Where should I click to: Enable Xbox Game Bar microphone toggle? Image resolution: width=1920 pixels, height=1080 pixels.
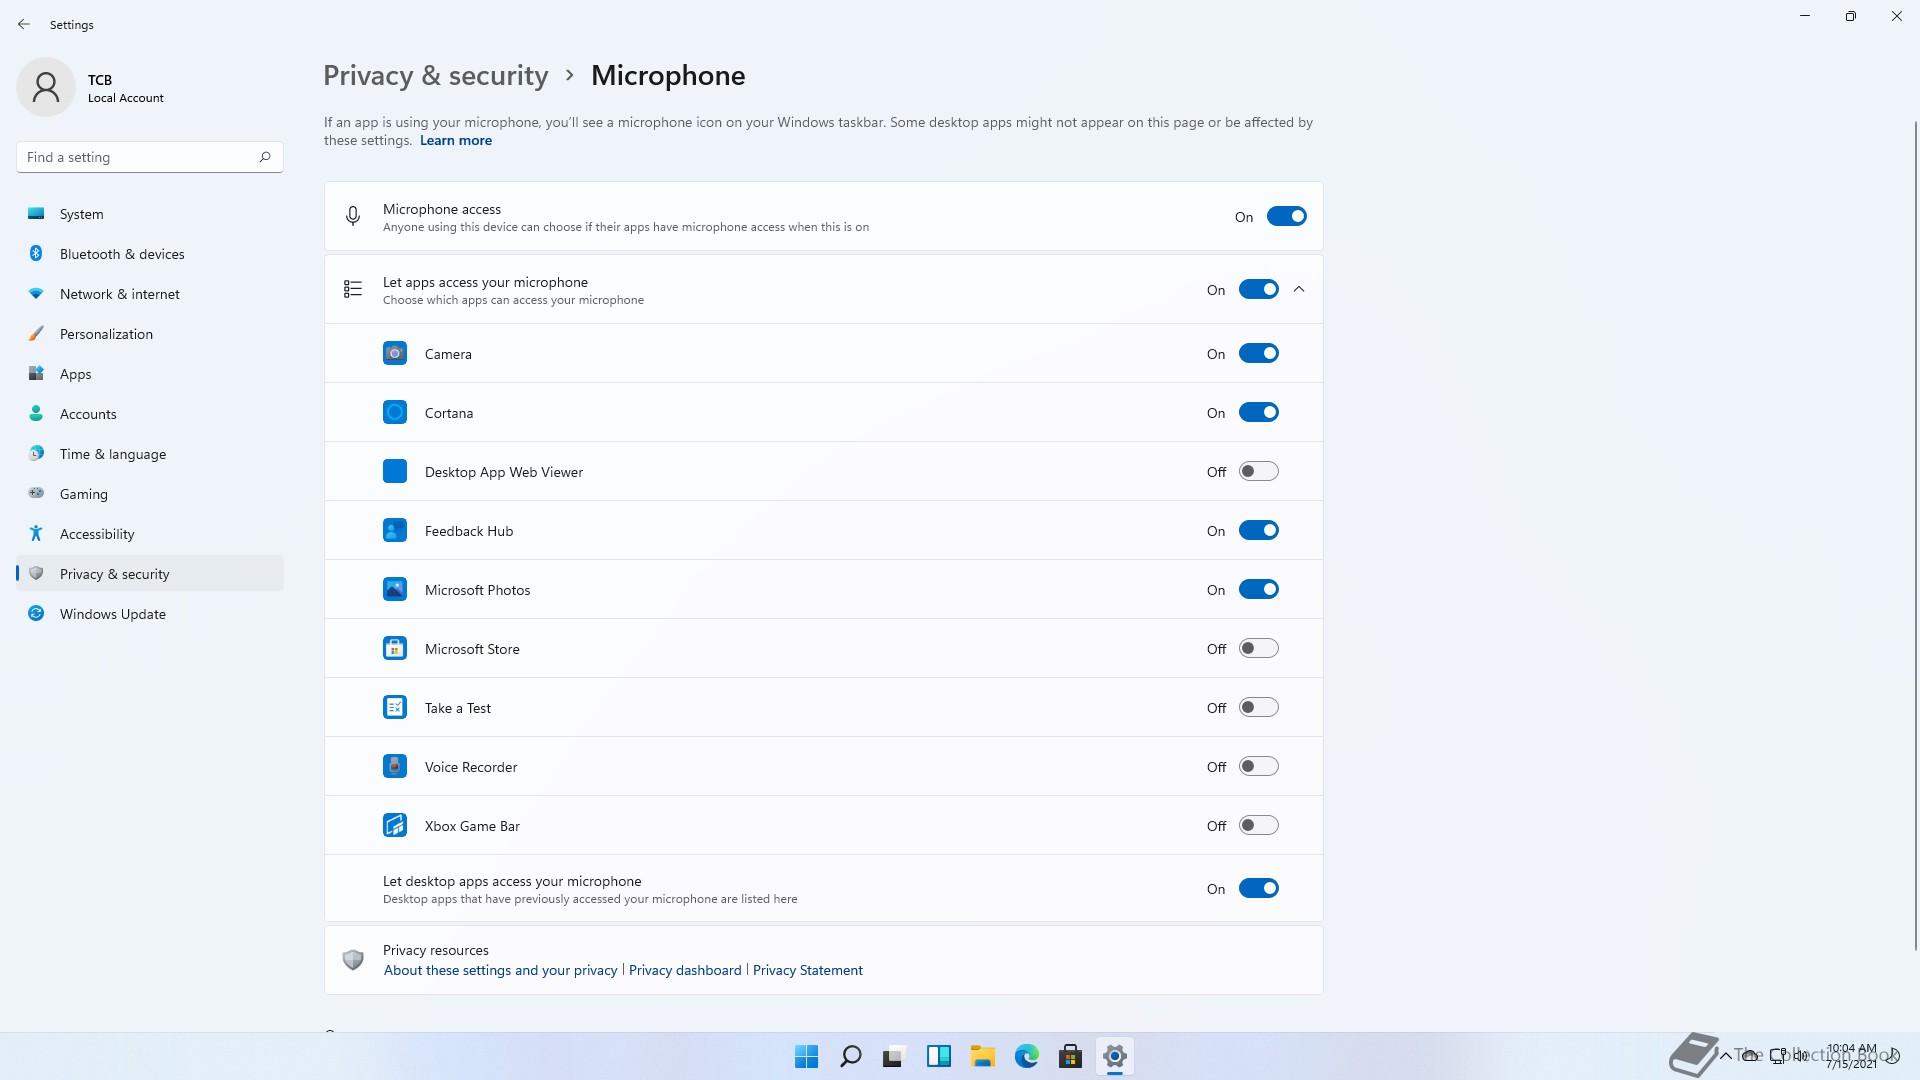(x=1259, y=825)
